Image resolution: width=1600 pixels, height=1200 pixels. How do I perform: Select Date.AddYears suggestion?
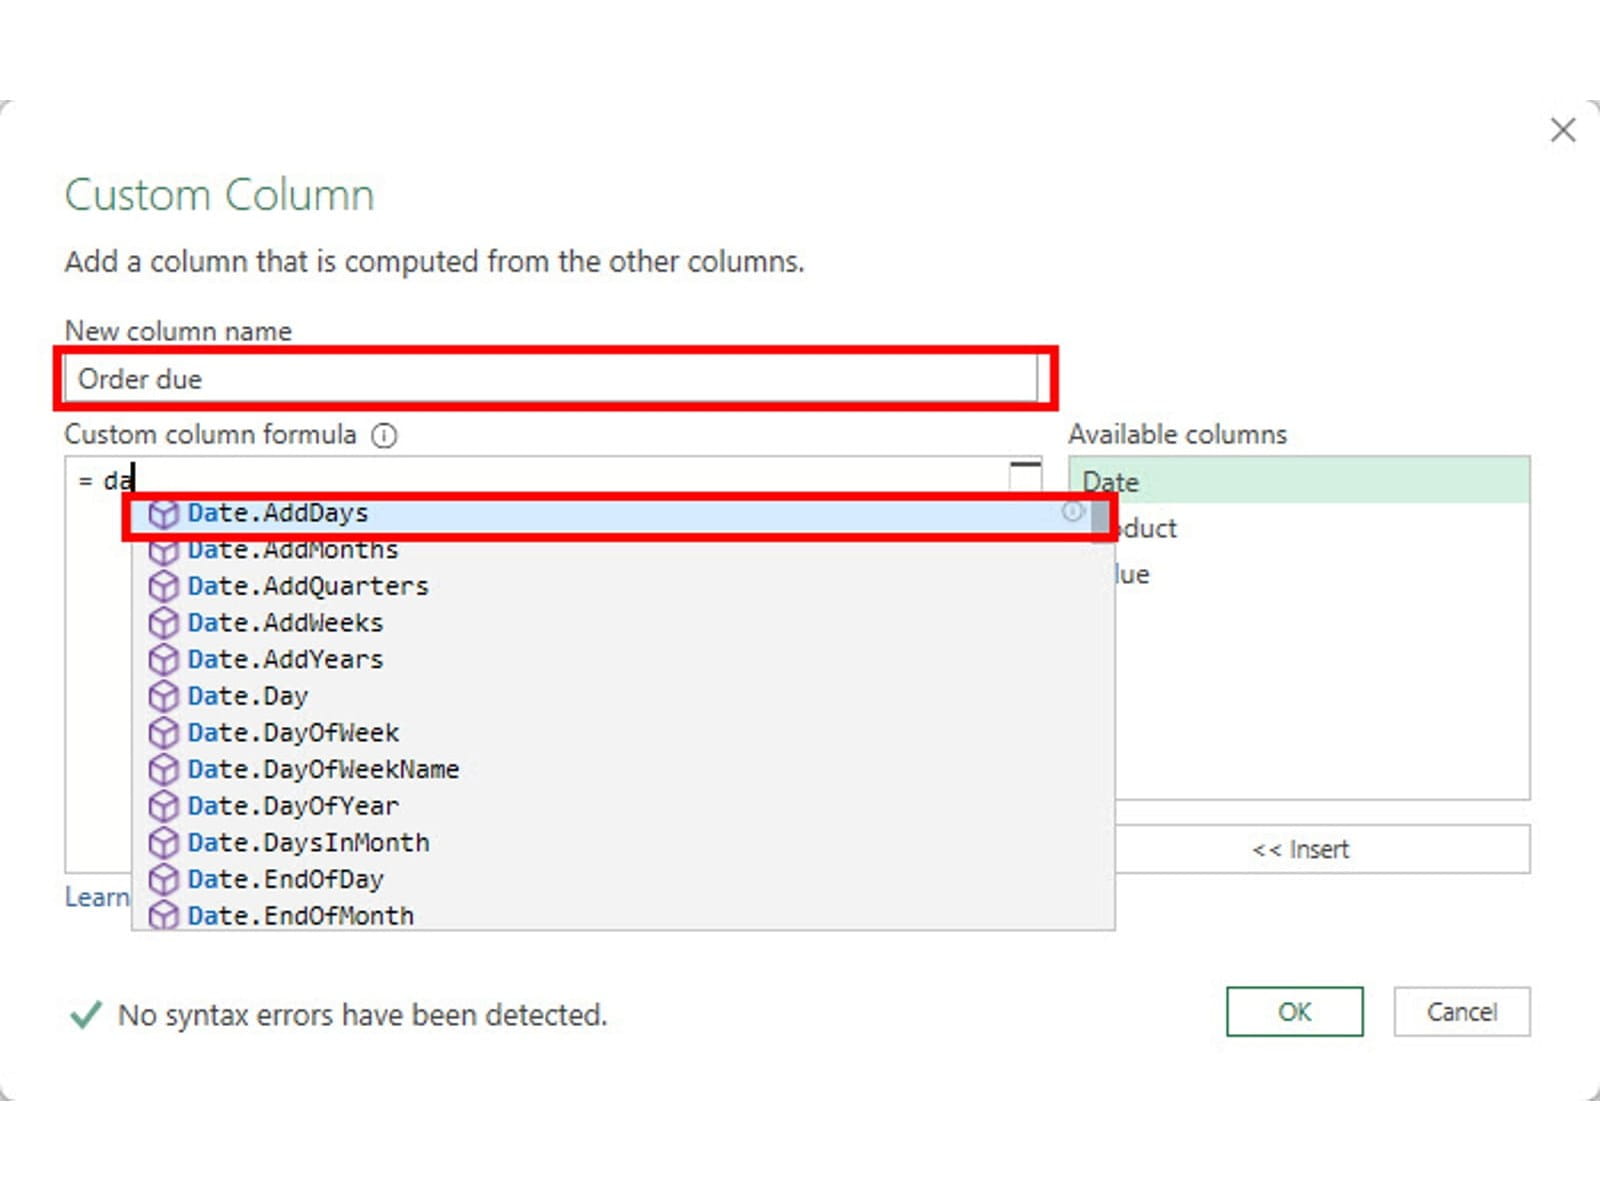coord(285,660)
